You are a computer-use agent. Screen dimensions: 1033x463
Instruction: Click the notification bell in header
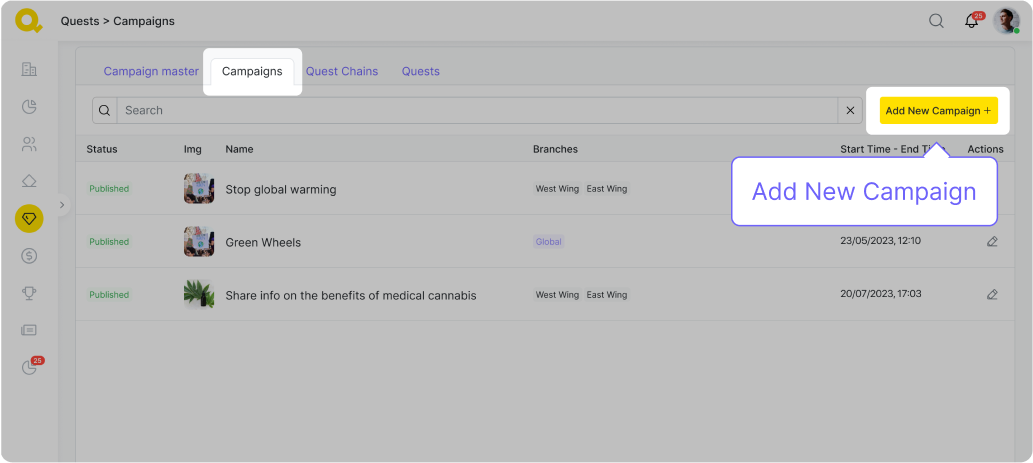pyautogui.click(x=971, y=21)
